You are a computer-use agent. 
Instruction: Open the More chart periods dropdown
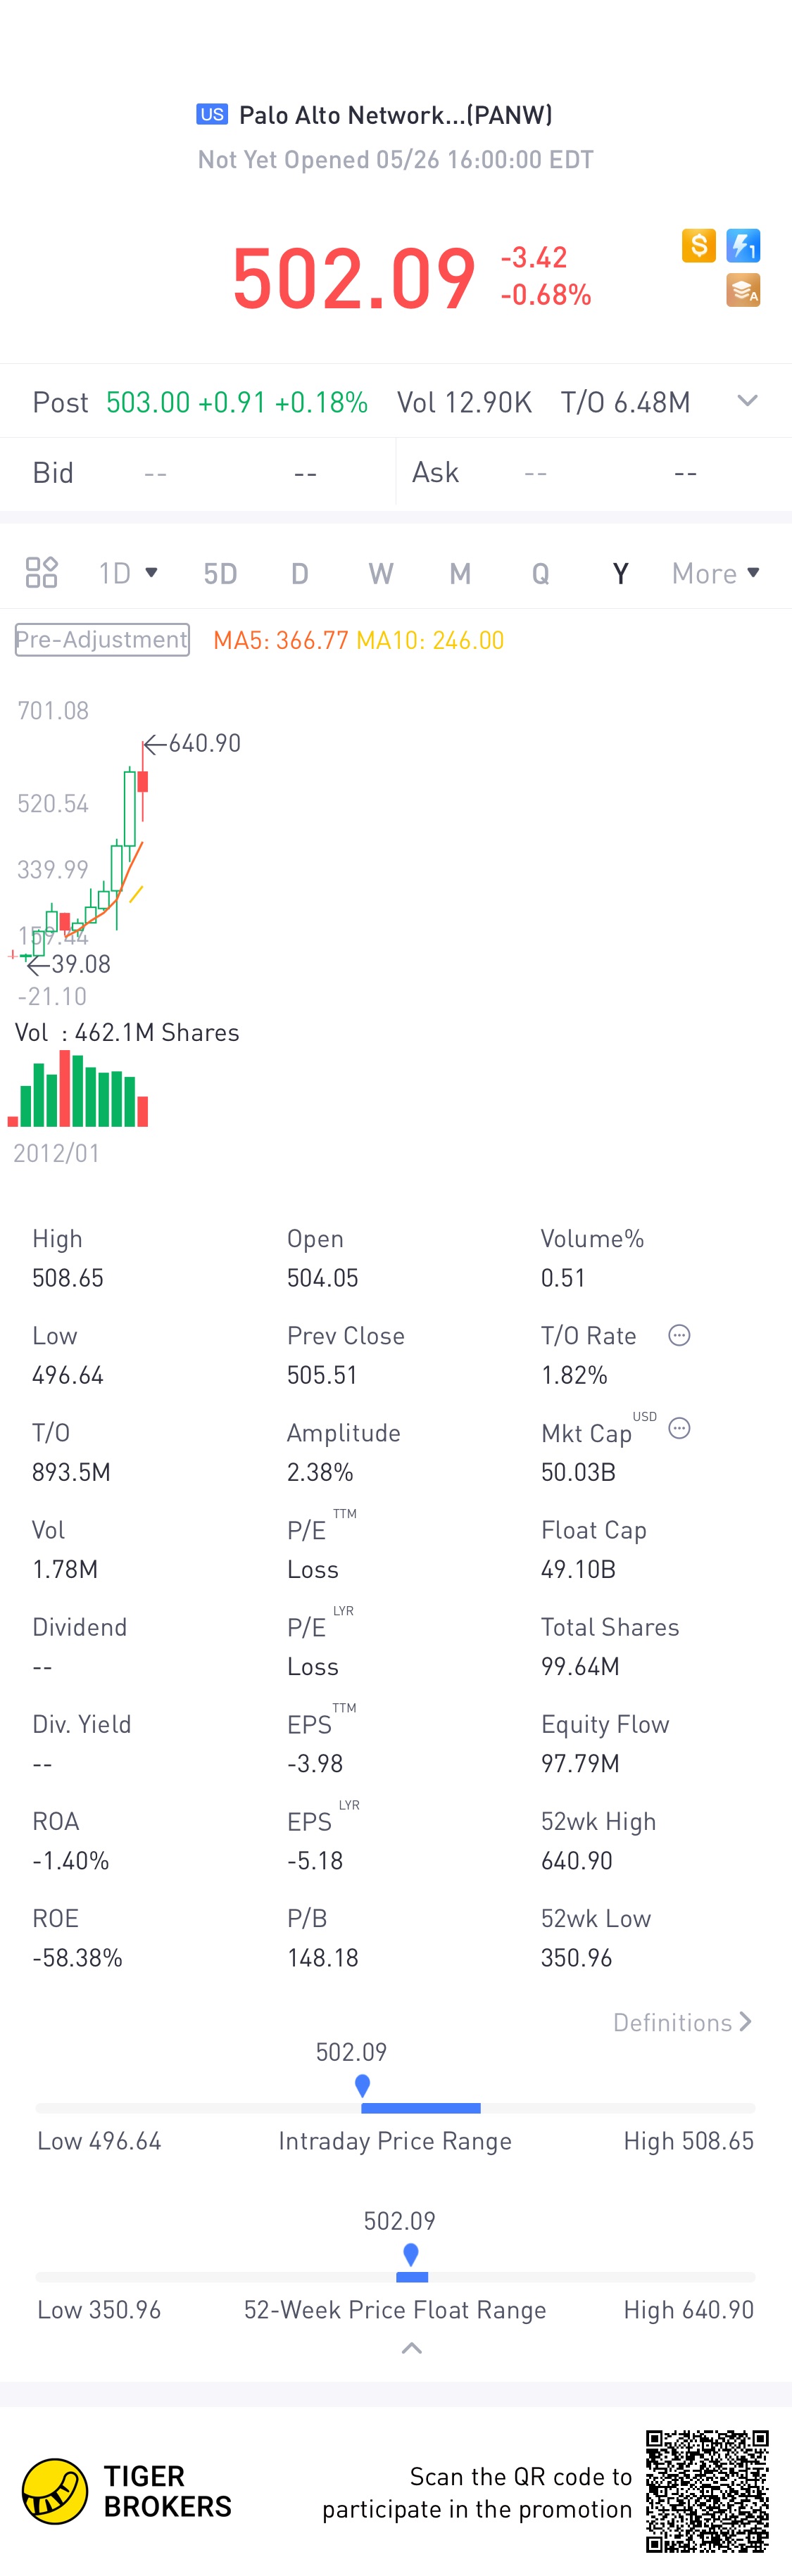716,573
